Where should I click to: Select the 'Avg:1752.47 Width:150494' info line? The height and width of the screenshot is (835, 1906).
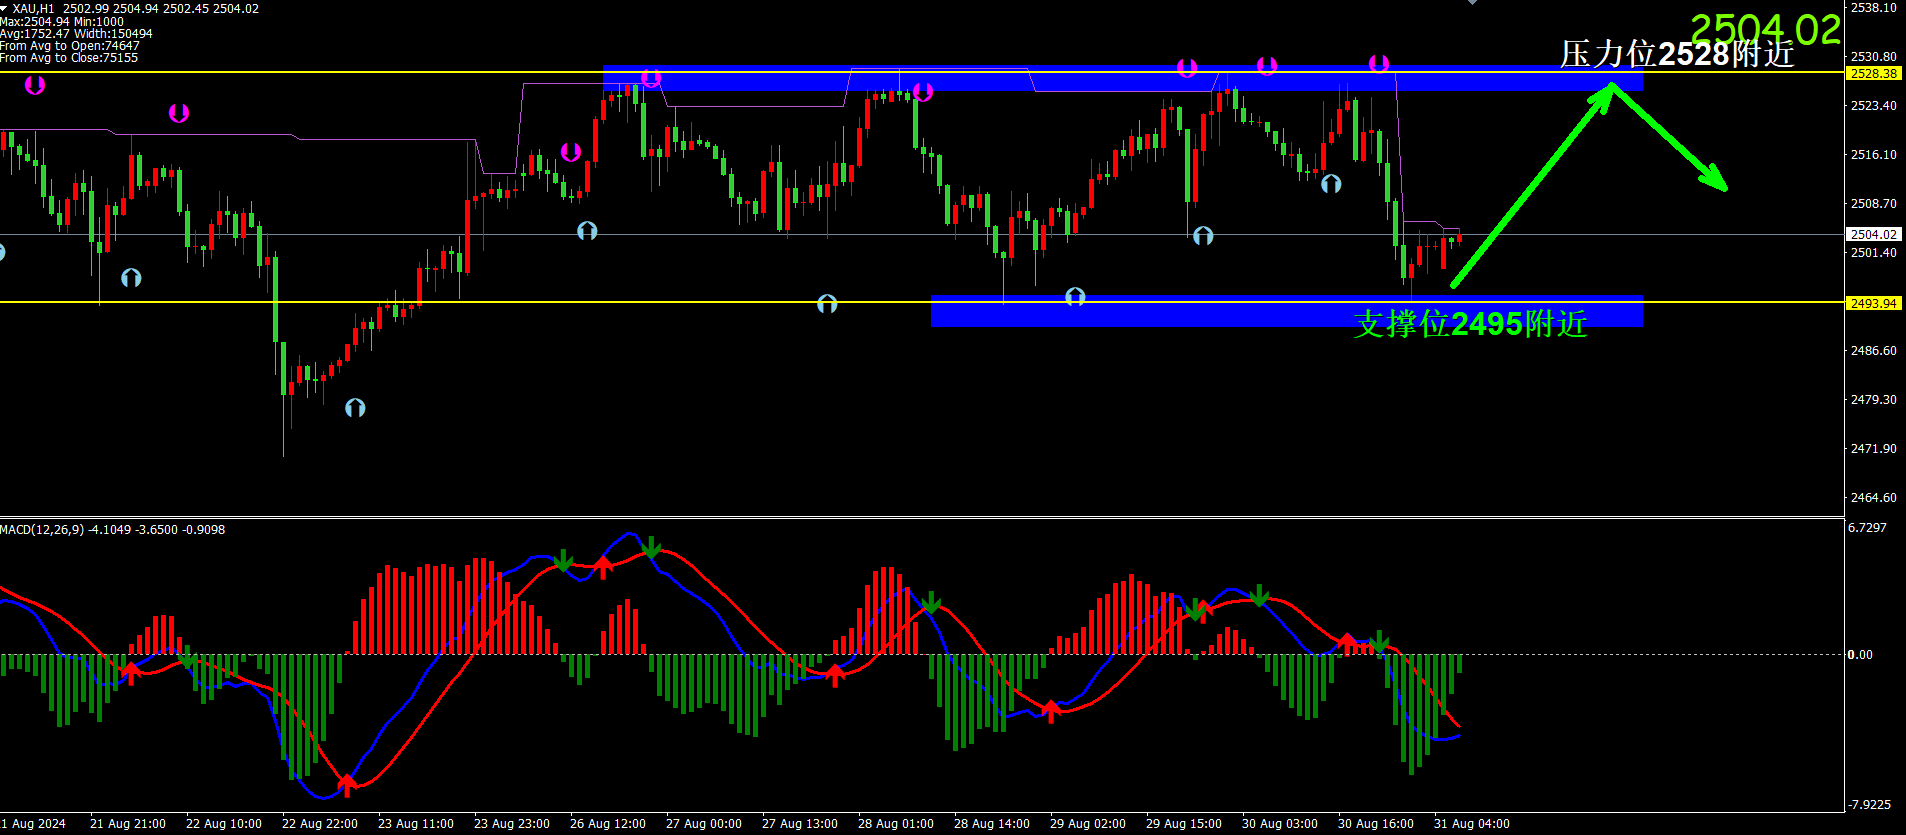coord(76,33)
